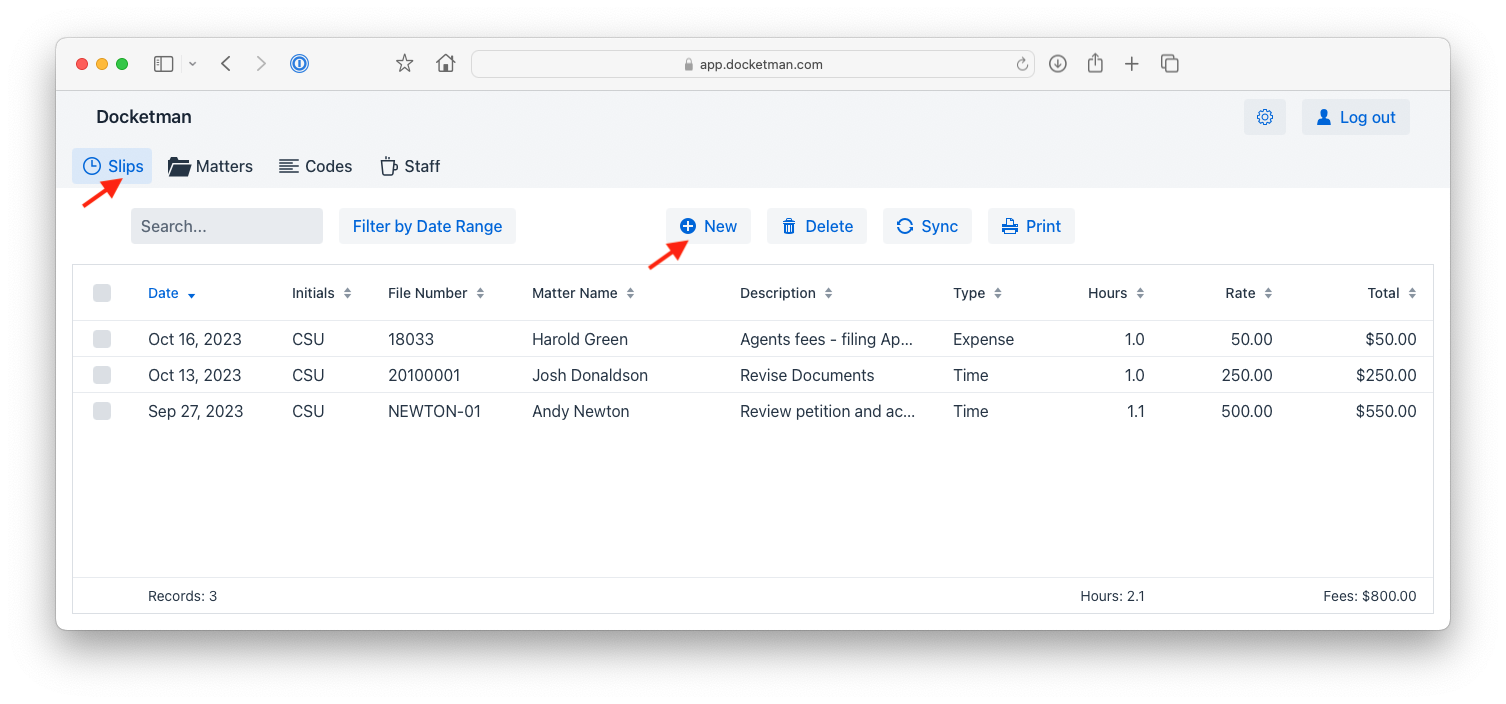Image resolution: width=1506 pixels, height=704 pixels.
Task: Click the Delete button
Action: [x=817, y=226]
